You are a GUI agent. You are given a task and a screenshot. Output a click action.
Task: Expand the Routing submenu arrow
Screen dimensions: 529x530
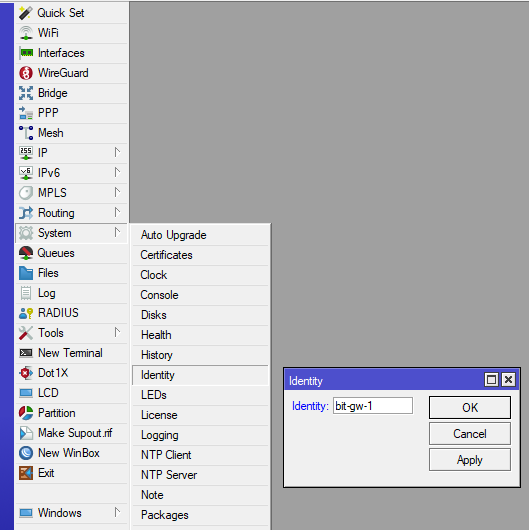[x=117, y=213]
